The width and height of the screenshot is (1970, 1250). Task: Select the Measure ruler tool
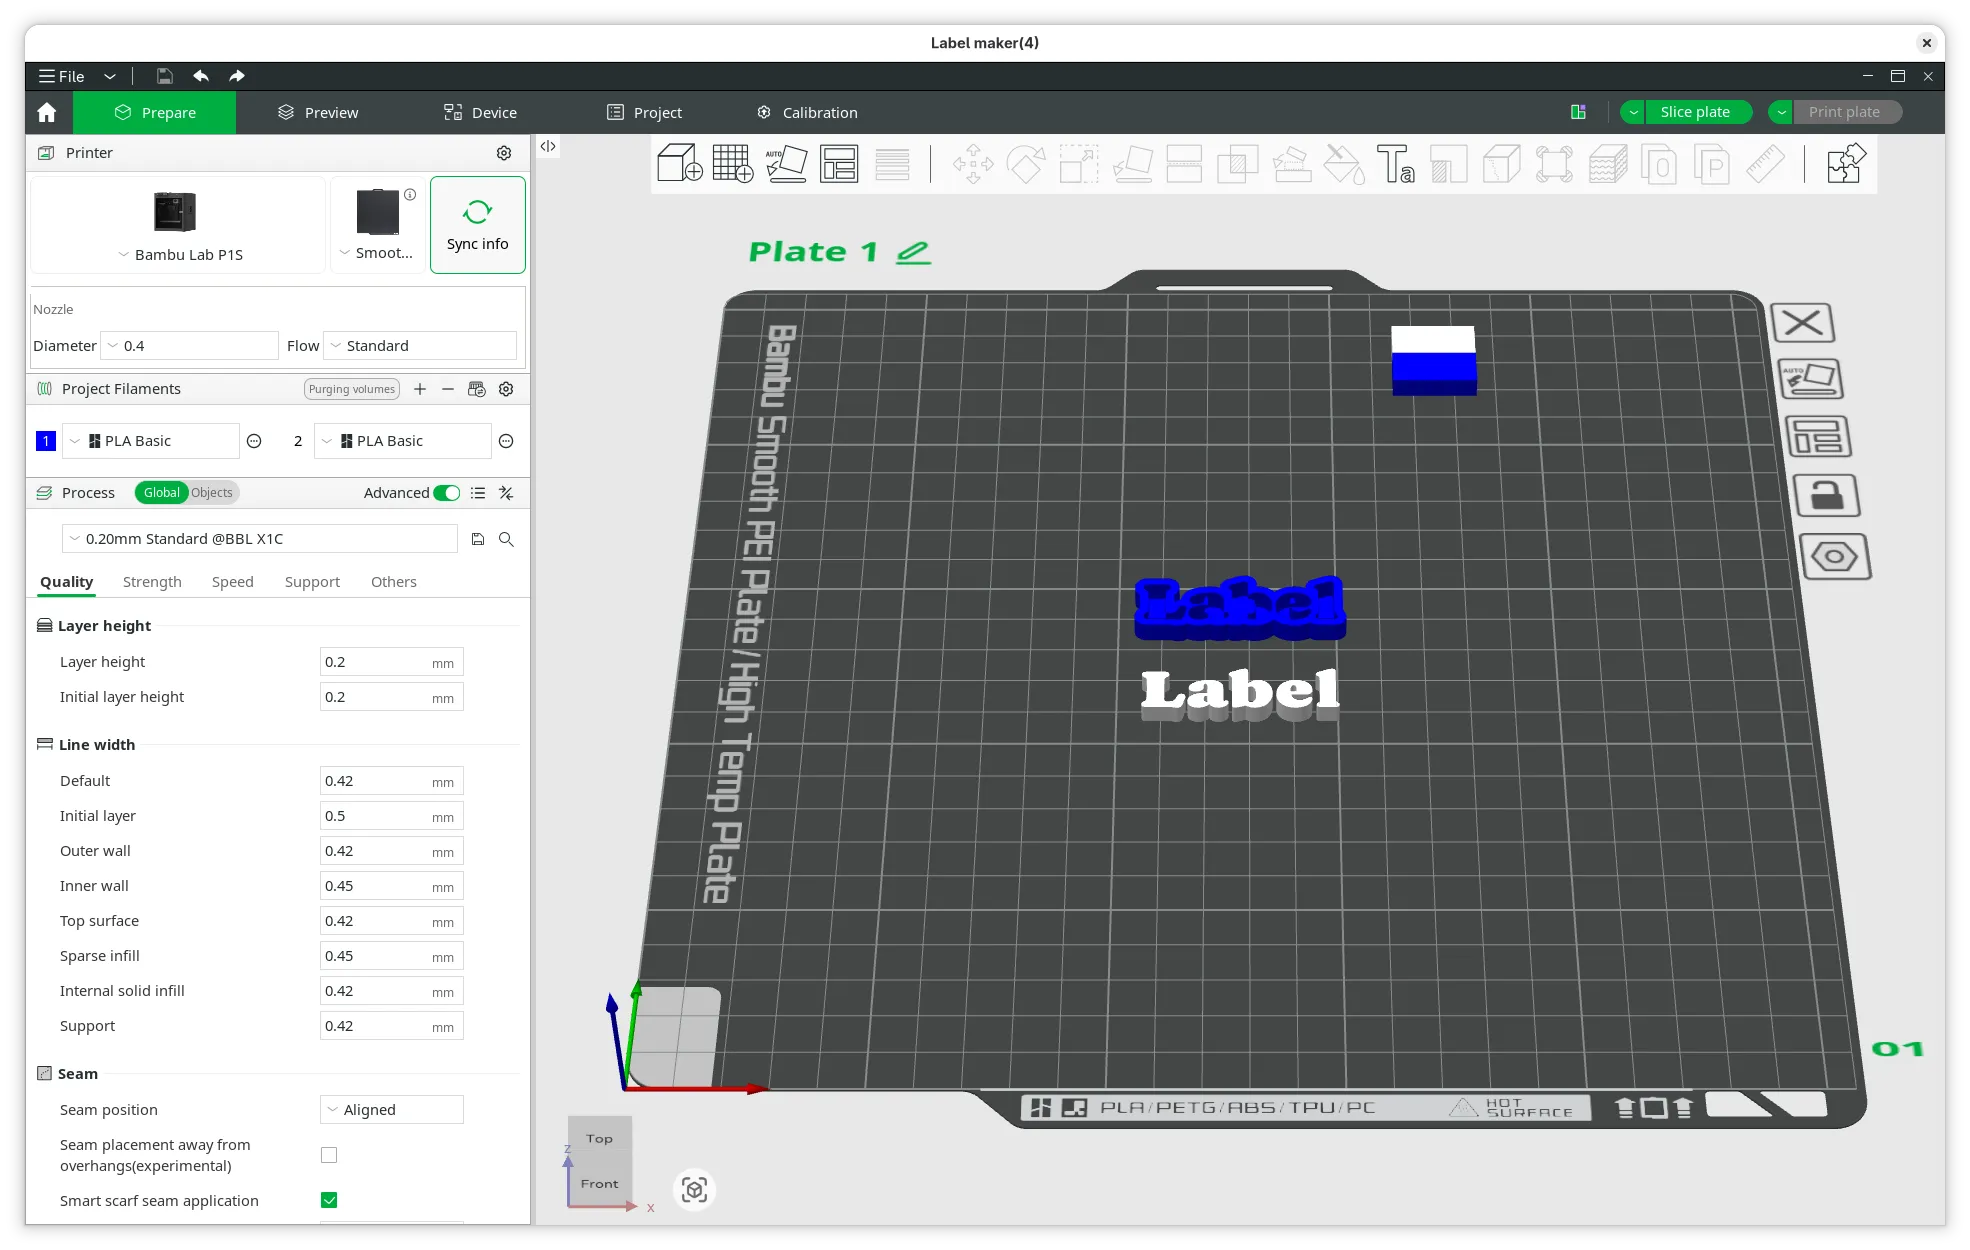pos(1765,164)
